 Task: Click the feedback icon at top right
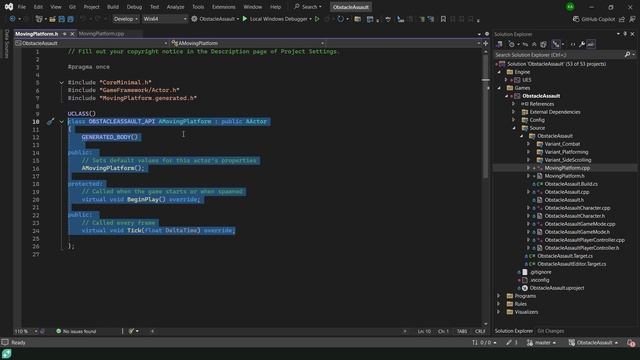click(632, 19)
